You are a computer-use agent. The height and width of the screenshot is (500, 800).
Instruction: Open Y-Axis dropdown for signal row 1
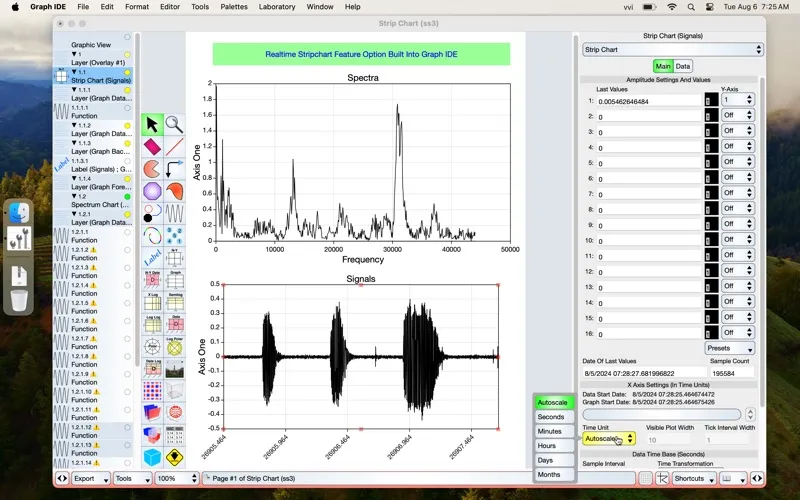point(737,100)
